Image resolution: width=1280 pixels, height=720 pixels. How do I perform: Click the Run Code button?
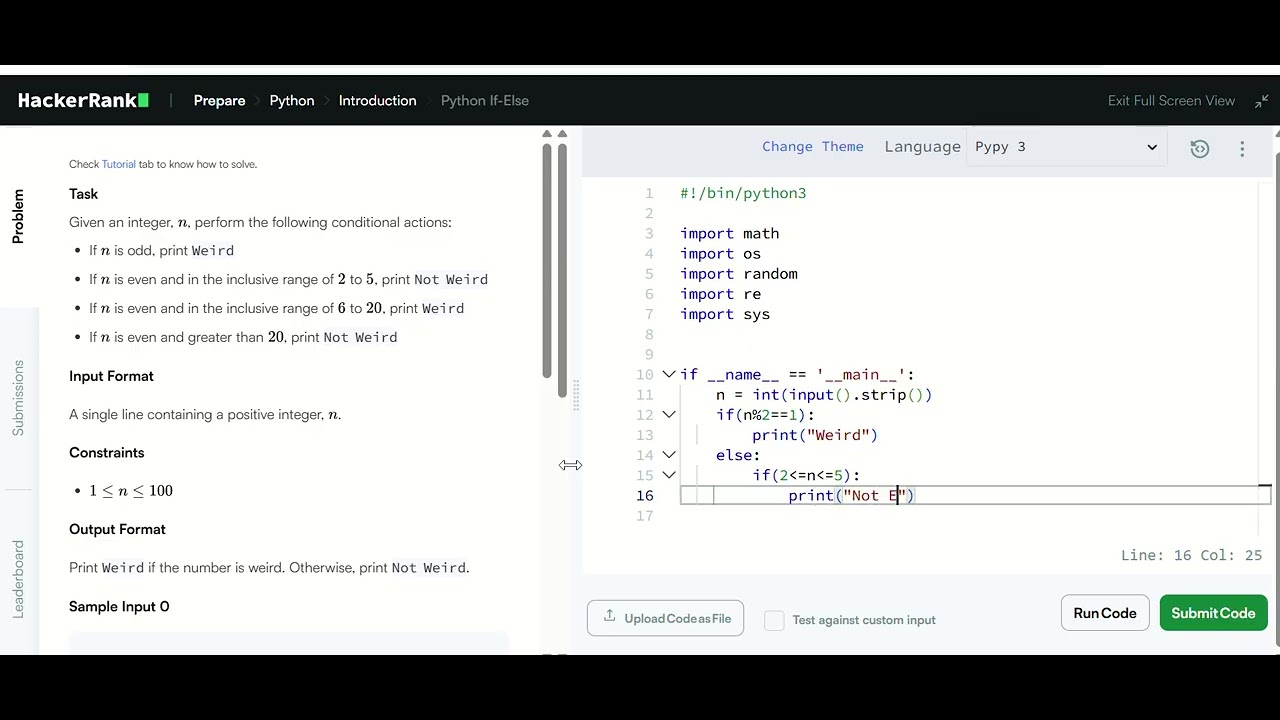pyautogui.click(x=1105, y=613)
